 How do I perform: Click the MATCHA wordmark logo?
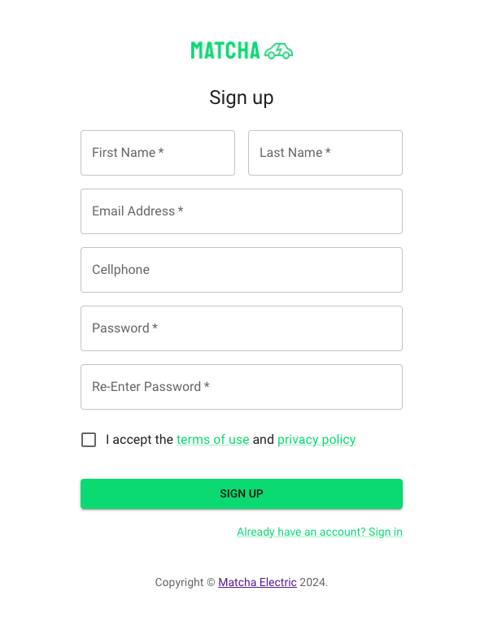point(225,51)
